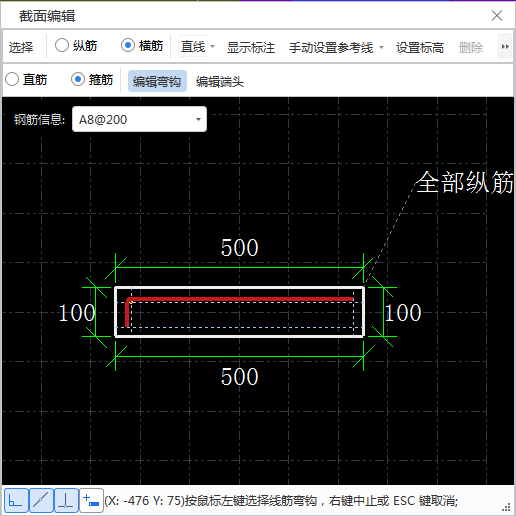This screenshot has width=516, height=516.
Task: Click the plus coordinate input icon
Action: point(91,500)
